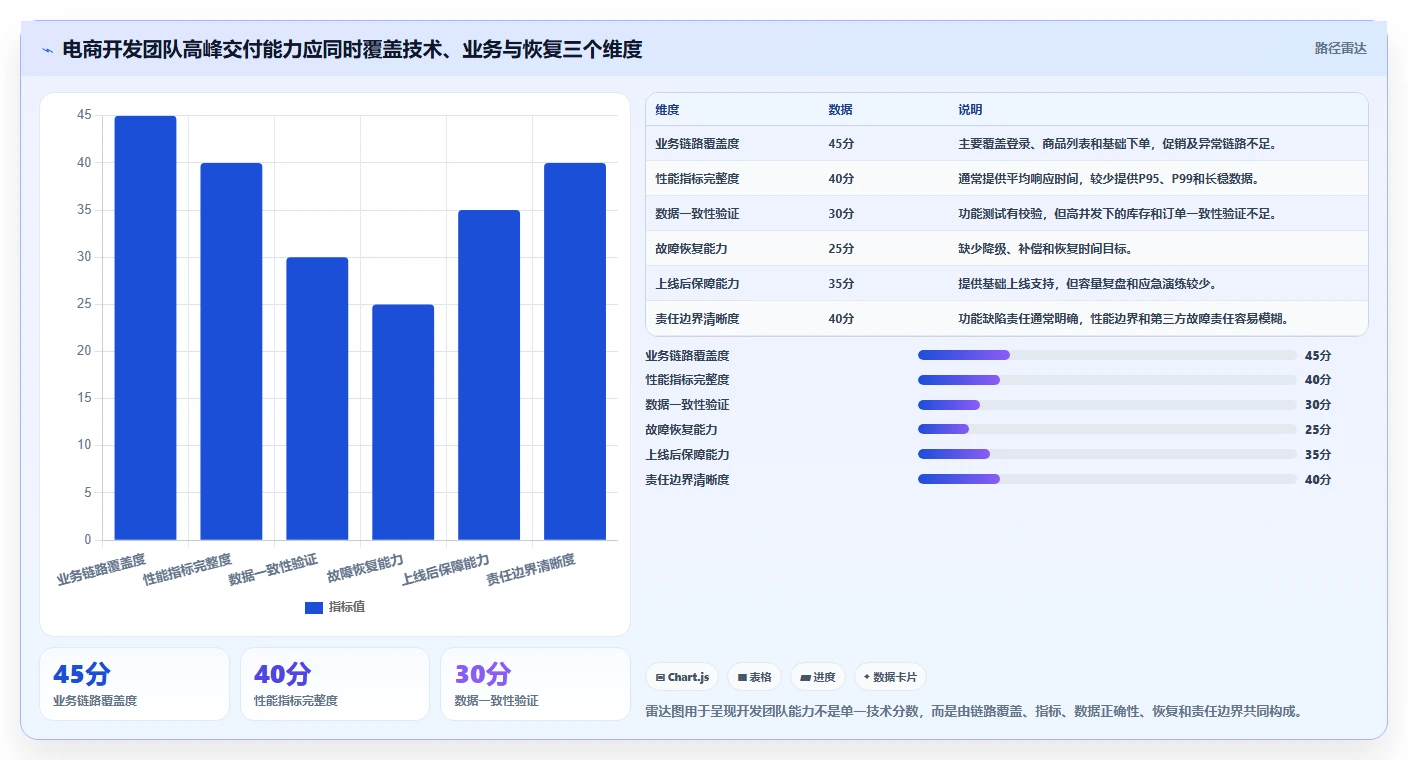Click description starting 提供基础上线支持
This screenshot has height=760, width=1408.
coord(1087,284)
